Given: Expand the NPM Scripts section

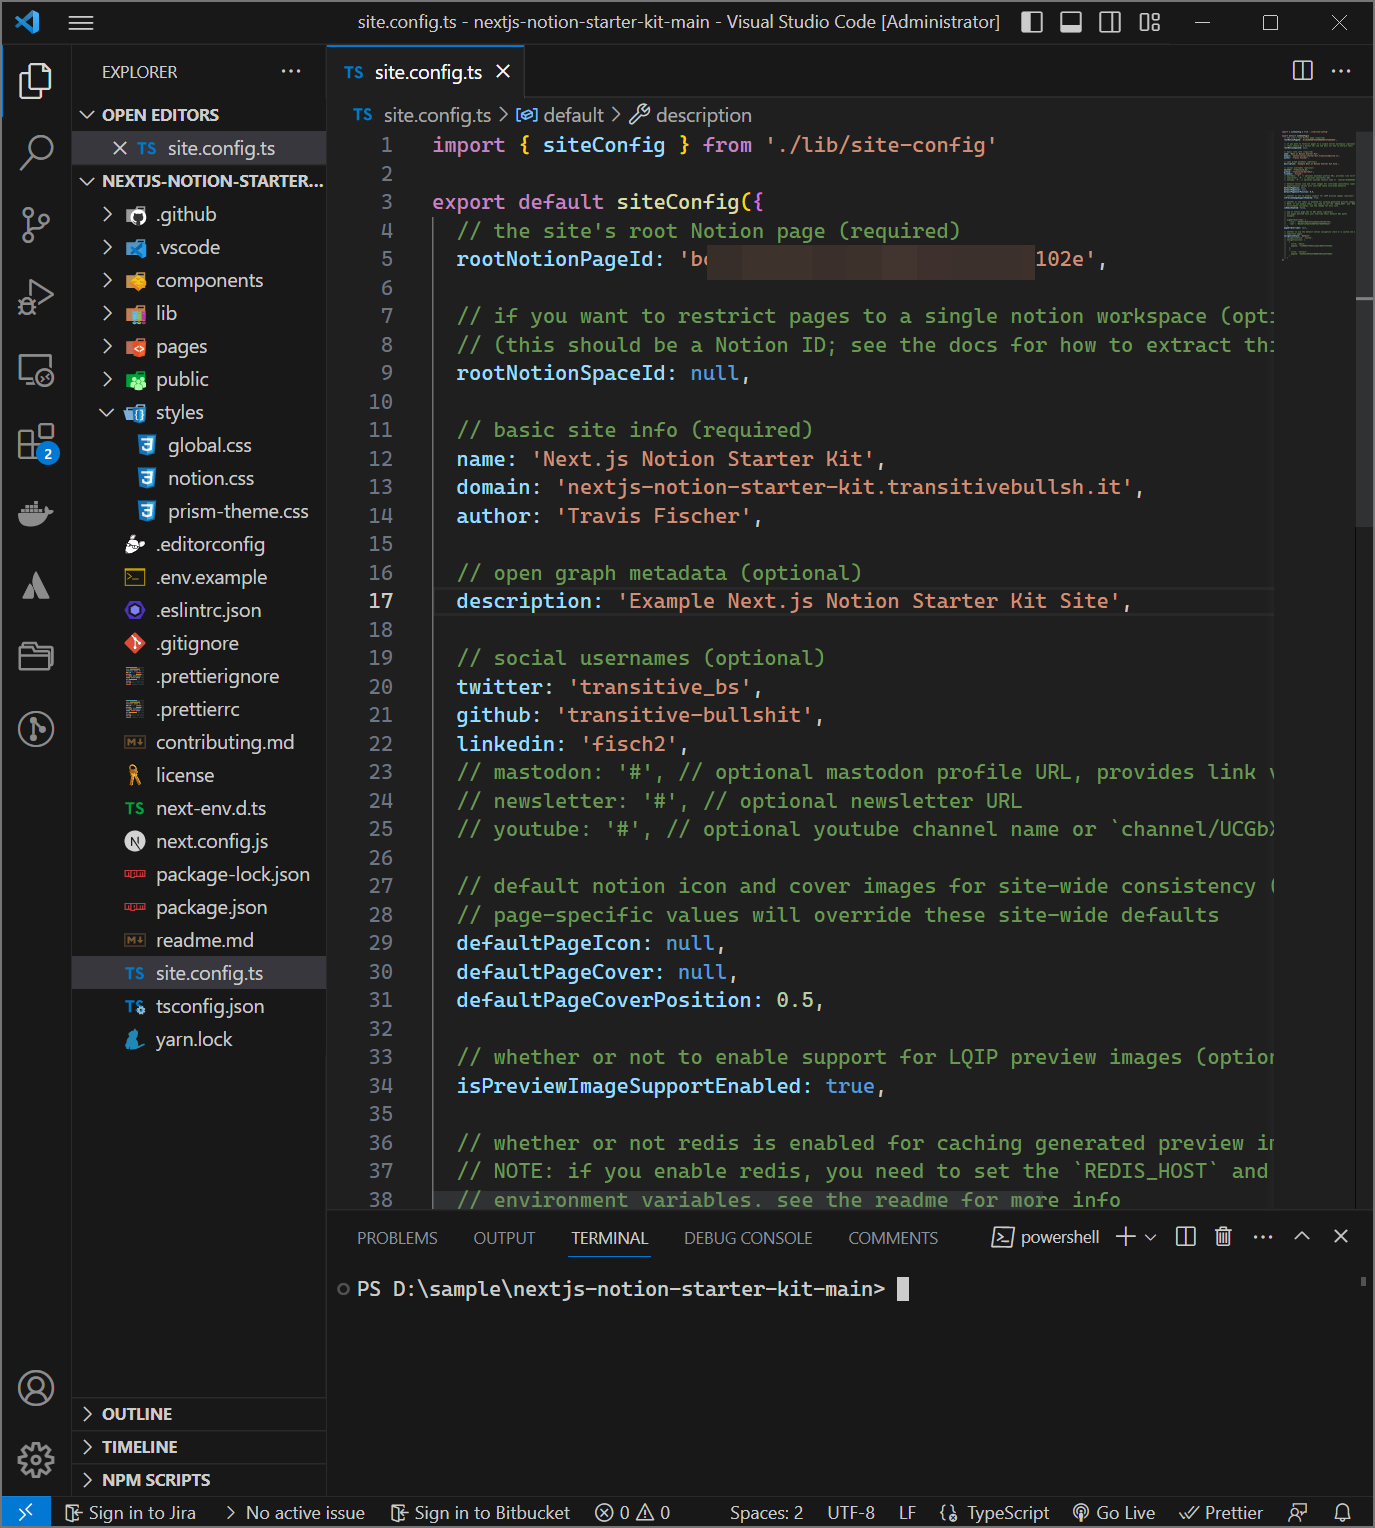Looking at the screenshot, I should [x=199, y=1480].
